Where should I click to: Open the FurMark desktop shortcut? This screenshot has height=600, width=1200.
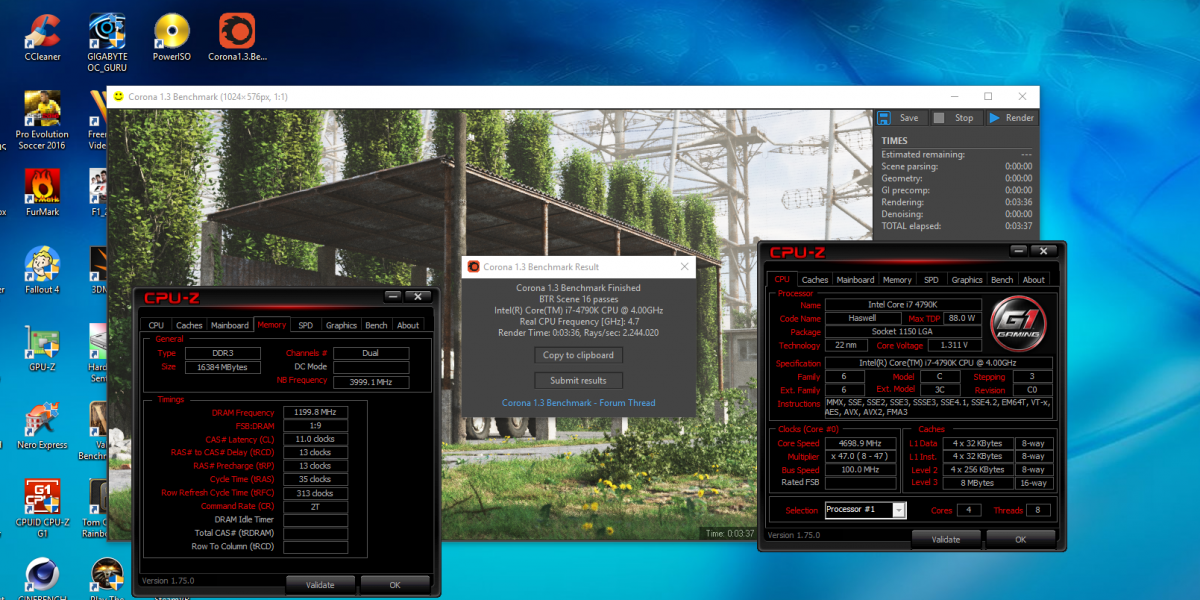[42, 192]
